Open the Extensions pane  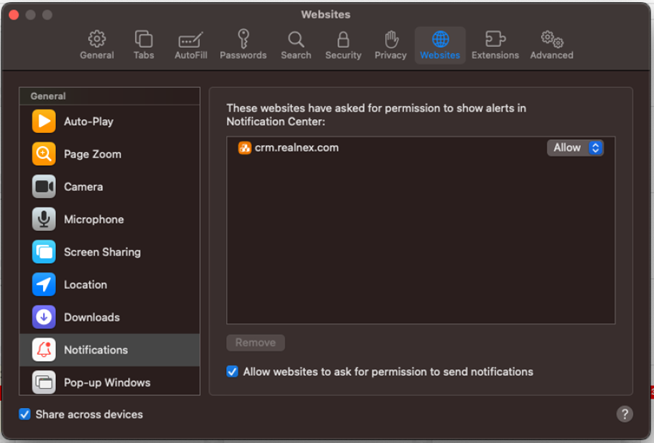coord(495,45)
